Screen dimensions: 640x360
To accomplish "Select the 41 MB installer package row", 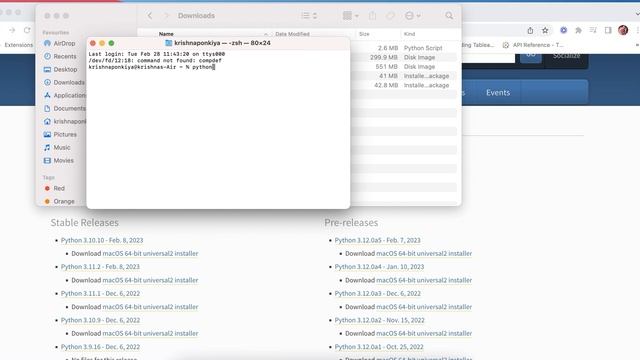I will pos(404,76).
